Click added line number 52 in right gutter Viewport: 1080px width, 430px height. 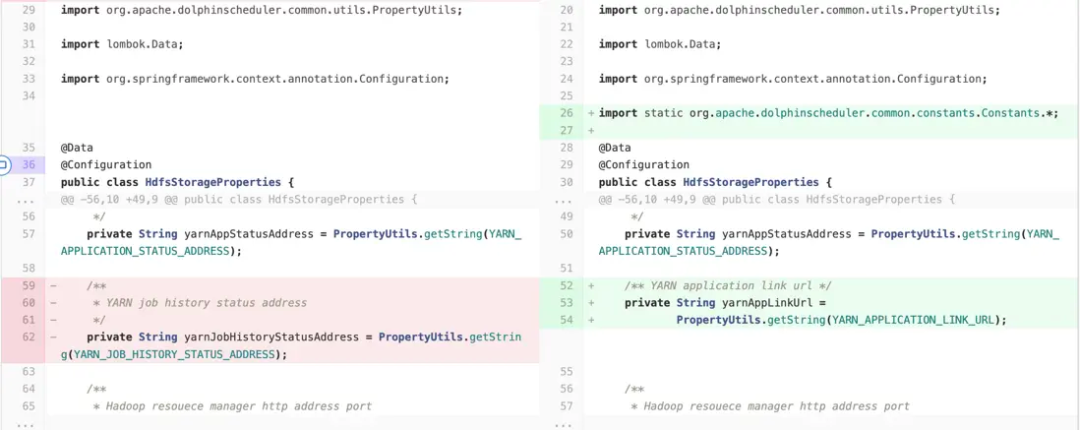tap(566, 285)
